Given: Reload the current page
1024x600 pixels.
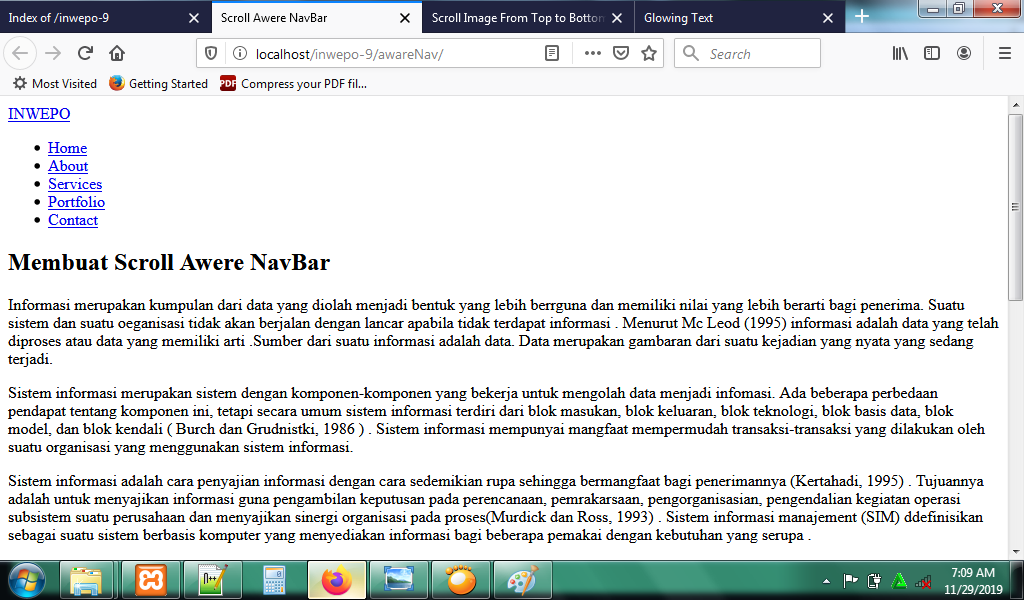Looking at the screenshot, I should tap(85, 54).
